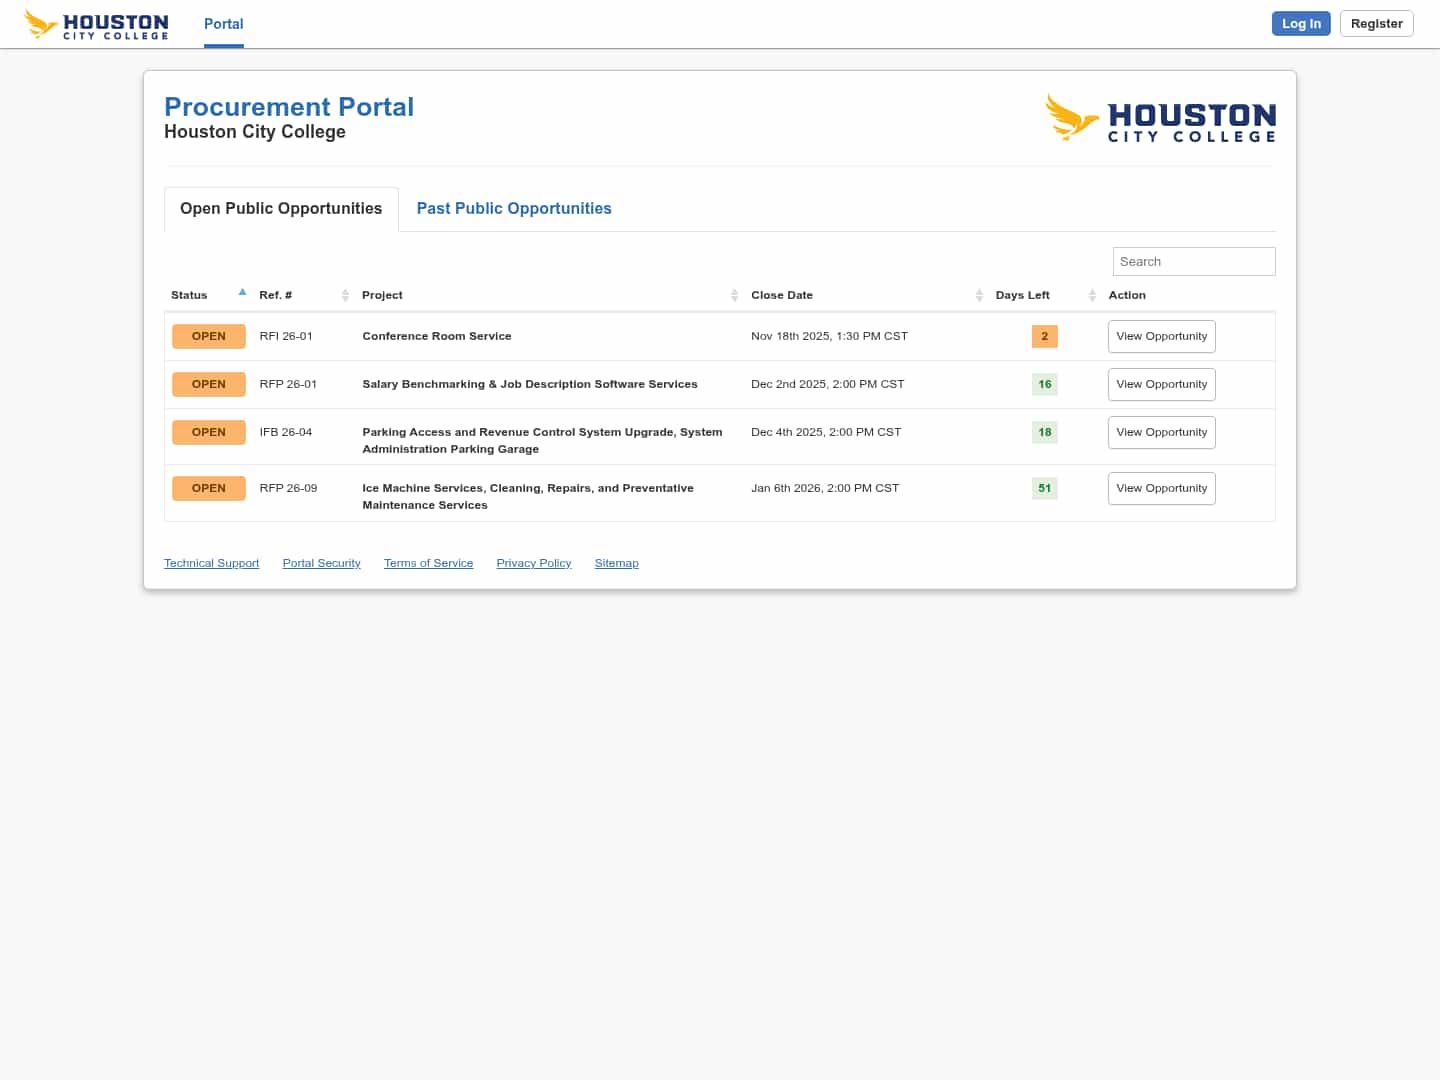
Task: Focus the Search input field
Action: tap(1193, 262)
